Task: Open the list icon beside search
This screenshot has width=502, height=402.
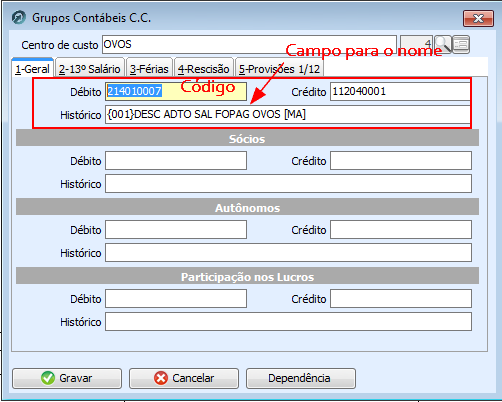Action: pyautogui.click(x=461, y=44)
